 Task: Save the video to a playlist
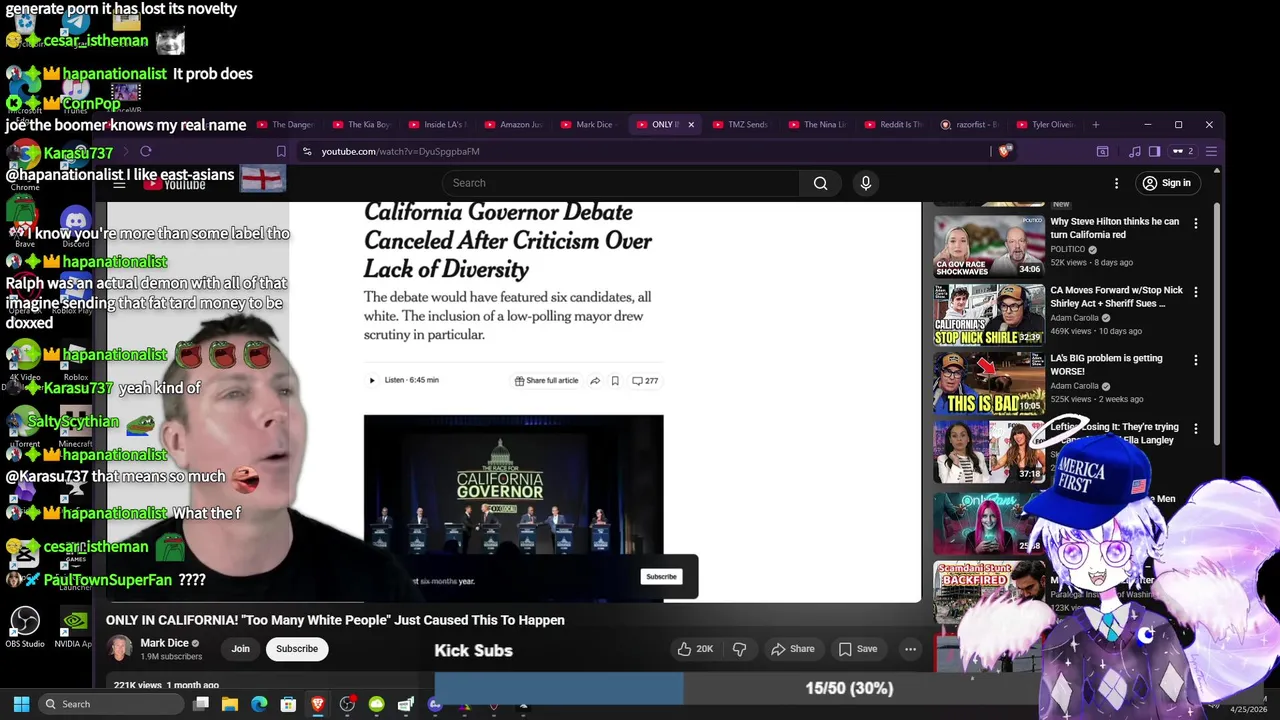tap(858, 649)
